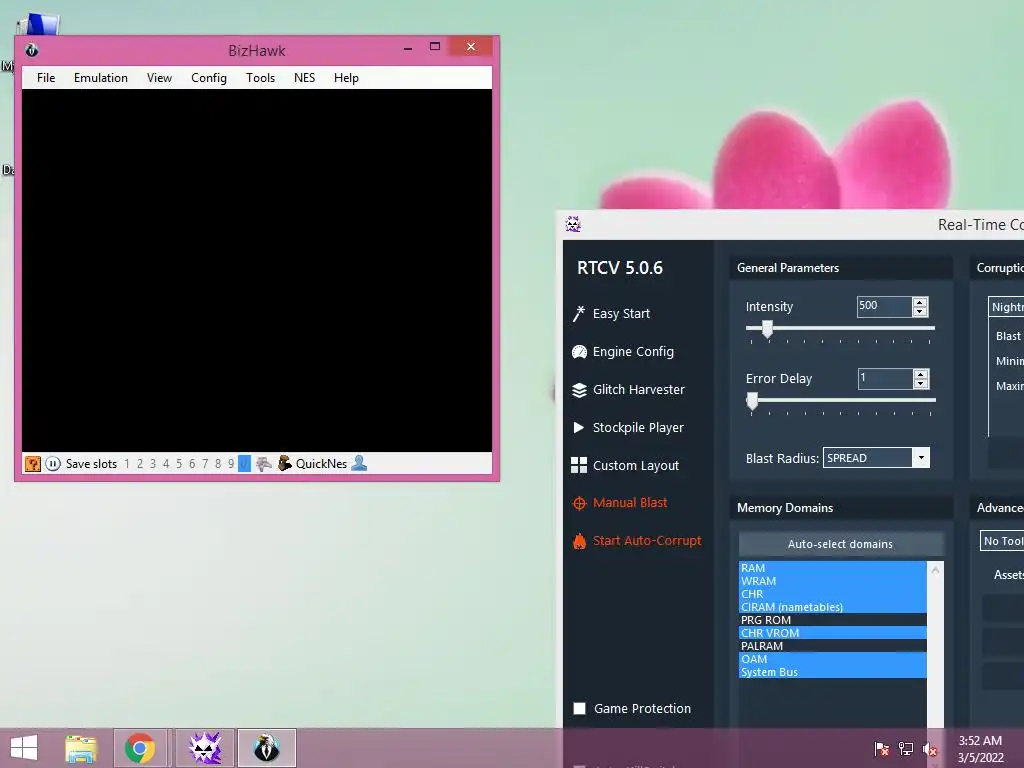Open the NES menu in BizHawk
The height and width of the screenshot is (768, 1024).
(304, 78)
